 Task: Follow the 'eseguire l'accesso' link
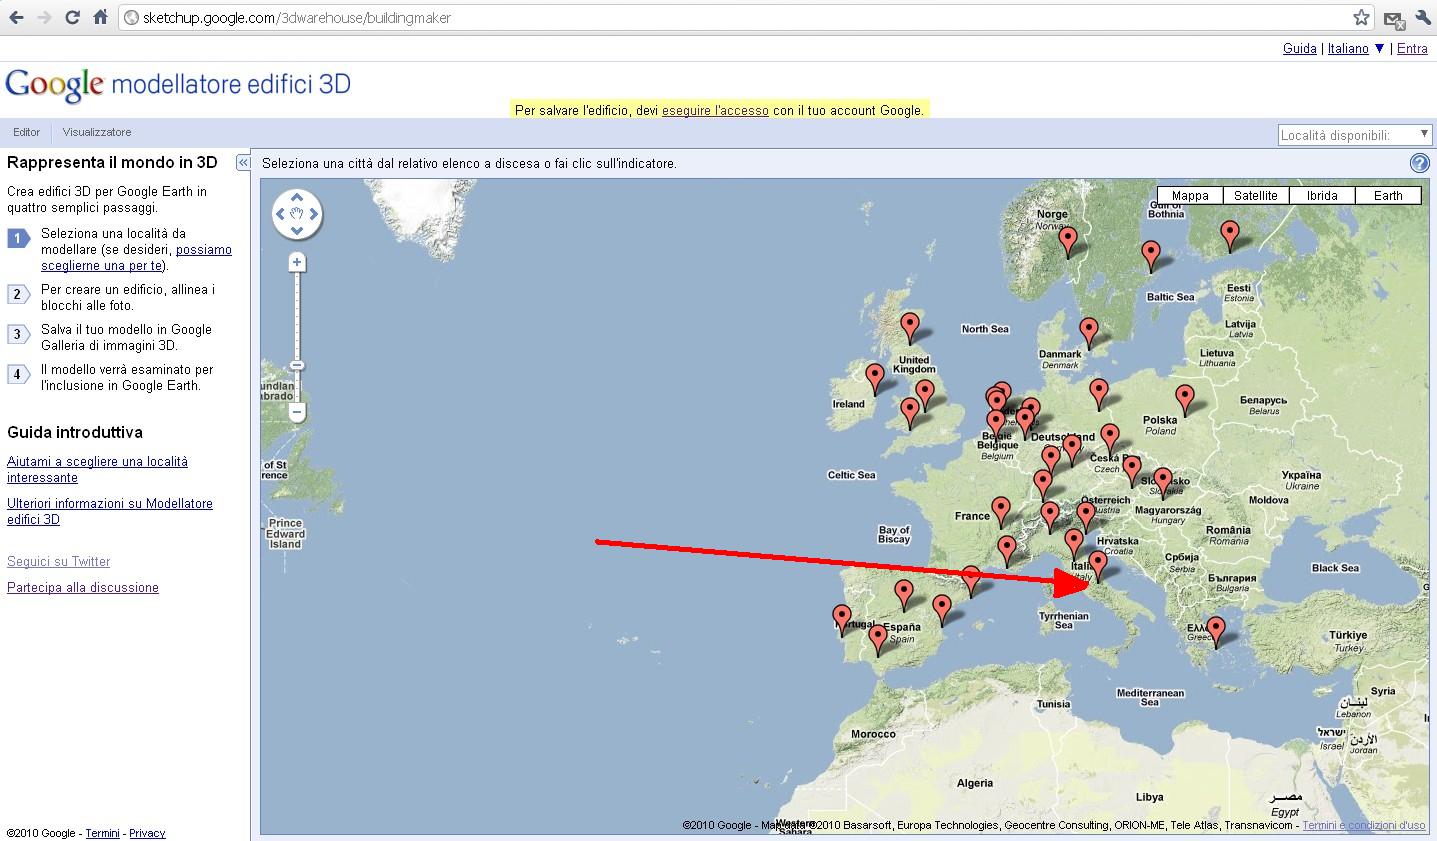(x=715, y=110)
